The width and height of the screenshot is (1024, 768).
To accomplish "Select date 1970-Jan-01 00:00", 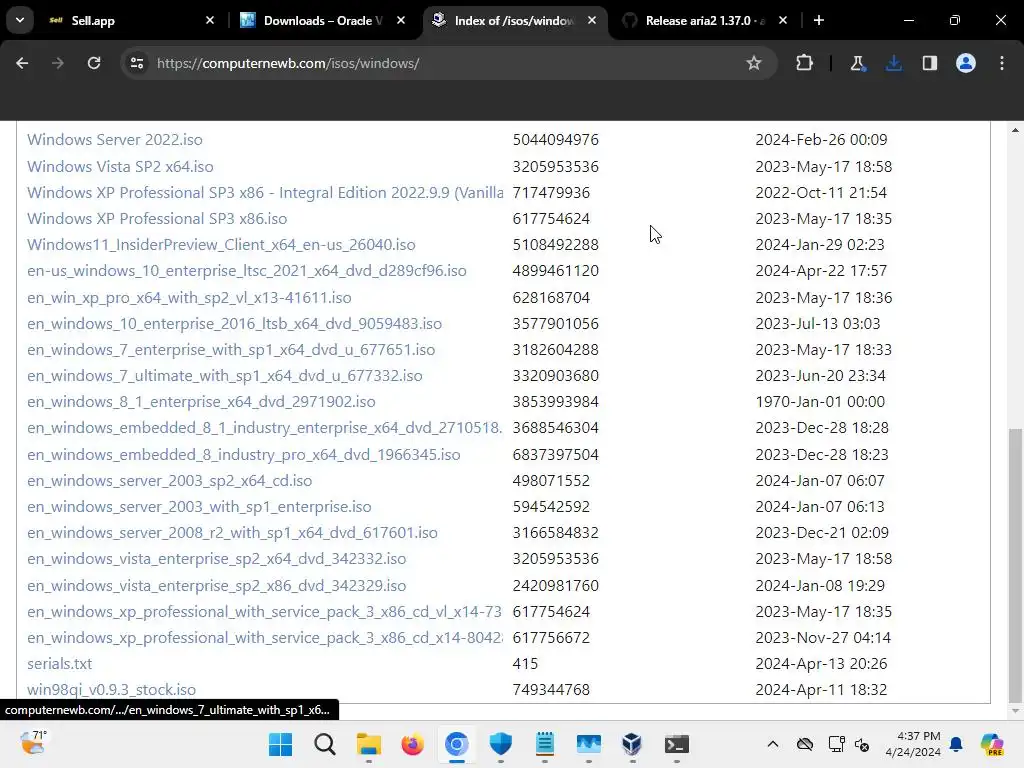I will [x=820, y=402].
